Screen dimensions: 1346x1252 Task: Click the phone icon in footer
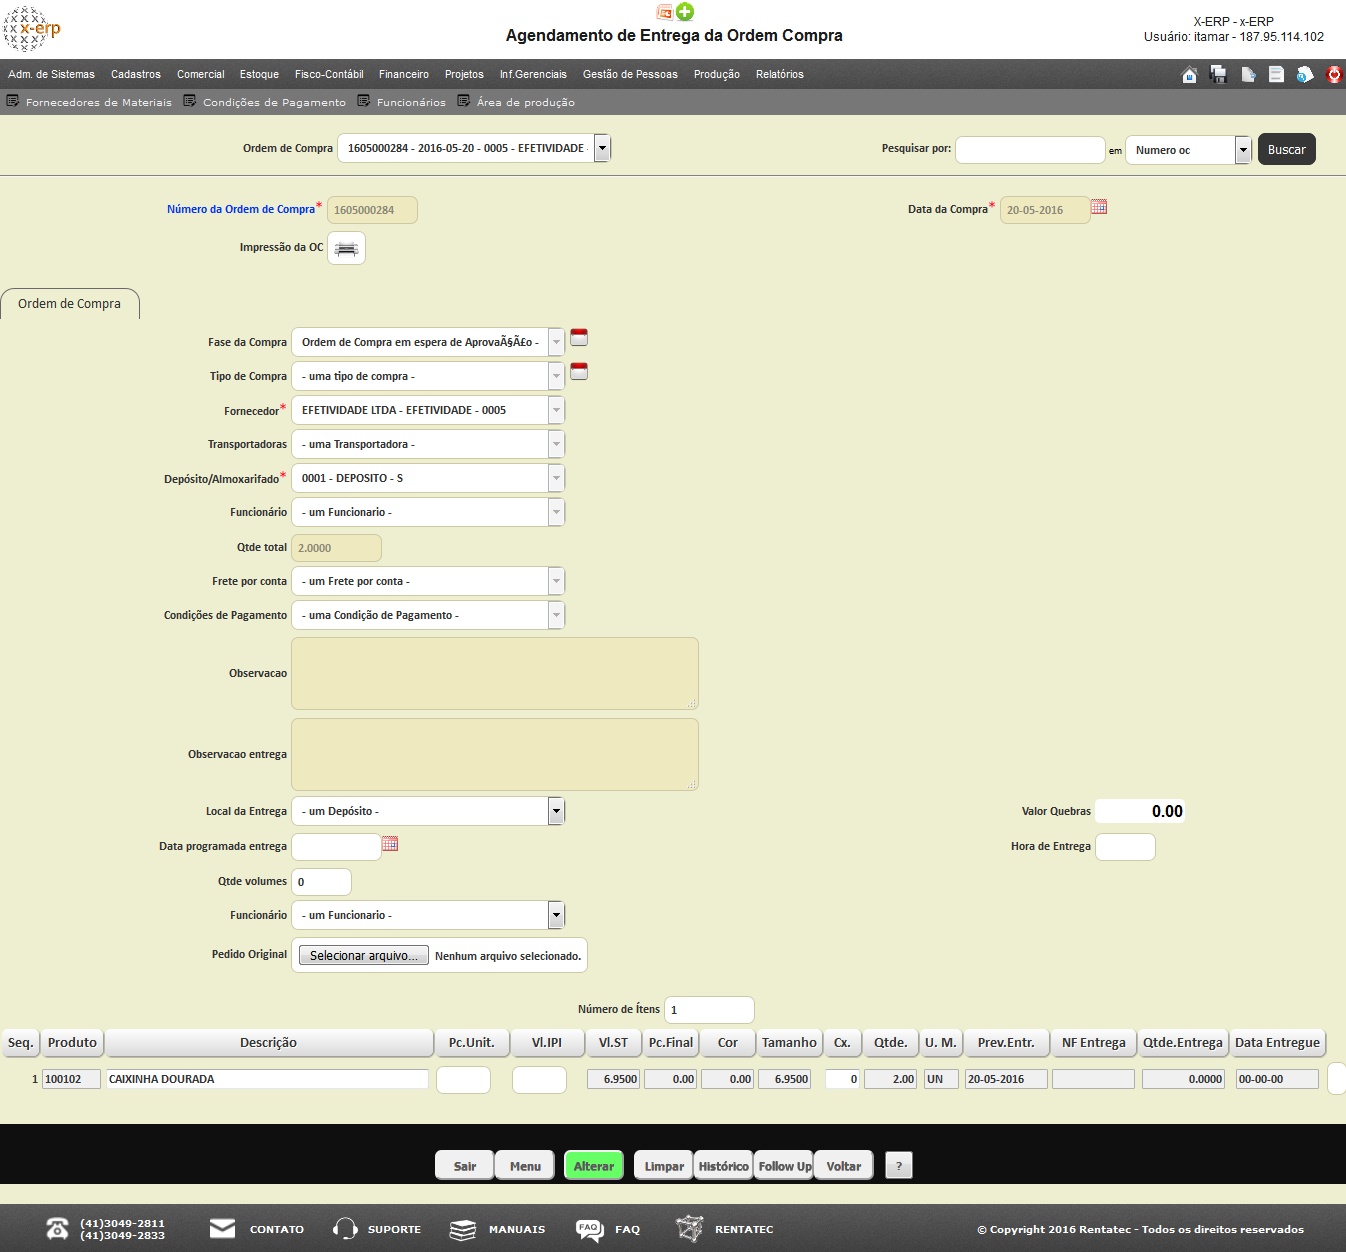pos(58,1228)
